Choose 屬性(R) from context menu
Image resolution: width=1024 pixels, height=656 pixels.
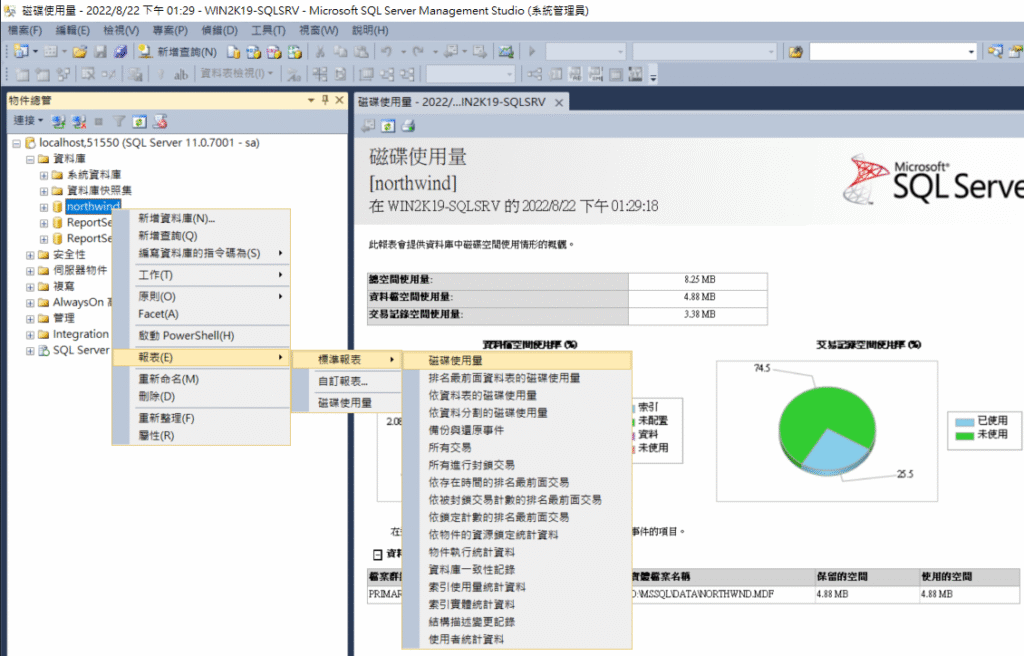[201, 436]
